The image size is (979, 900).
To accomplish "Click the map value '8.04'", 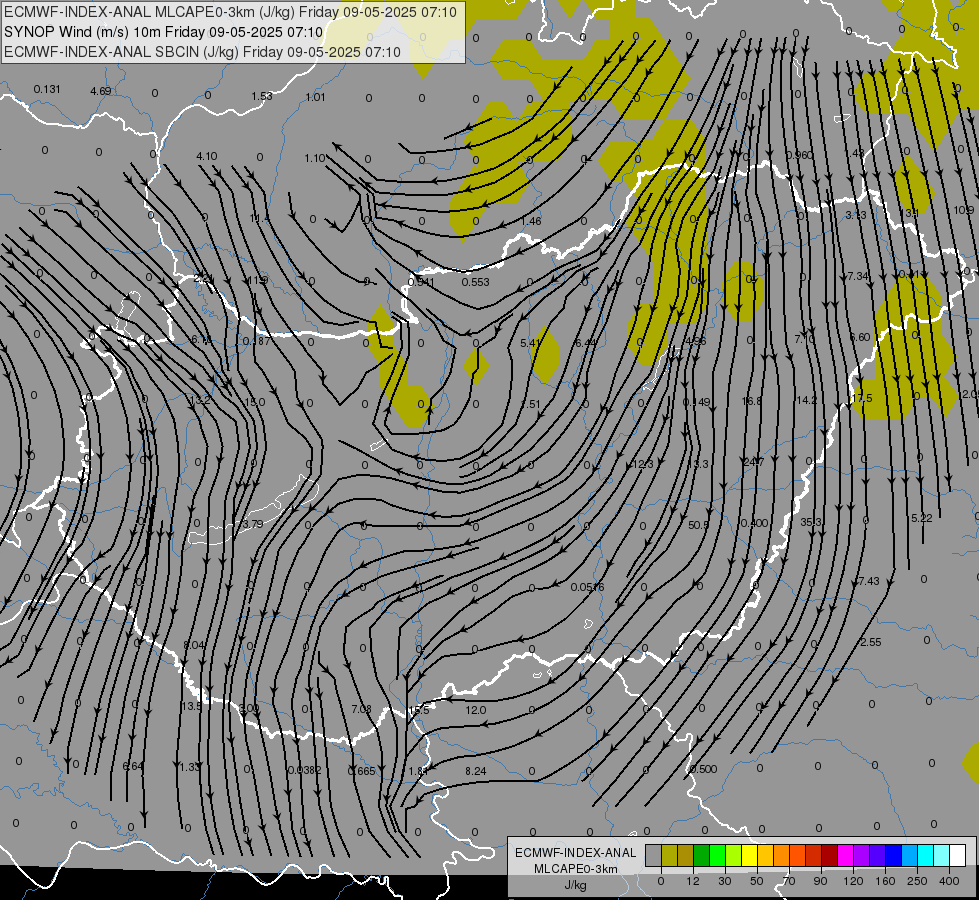I will coord(194,645).
